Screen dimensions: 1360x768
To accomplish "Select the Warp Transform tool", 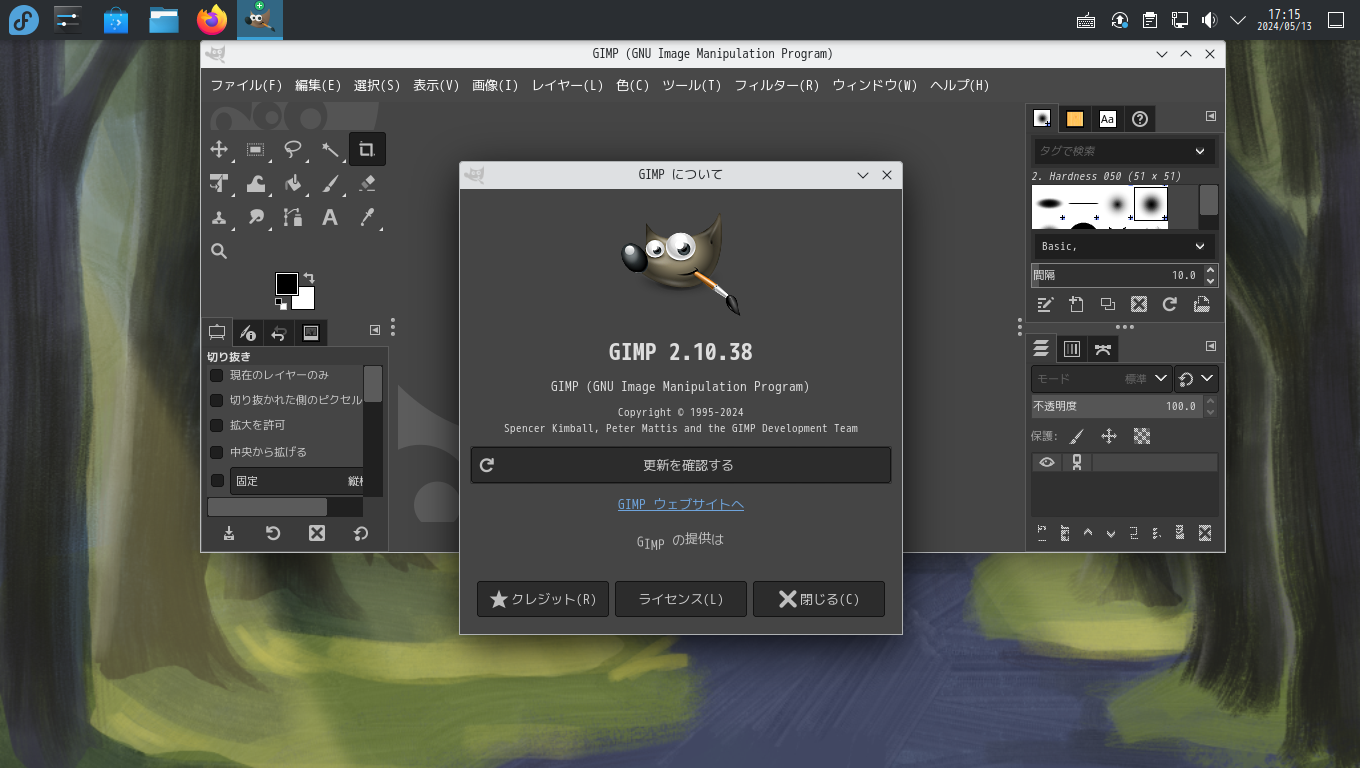I will pyautogui.click(x=255, y=184).
